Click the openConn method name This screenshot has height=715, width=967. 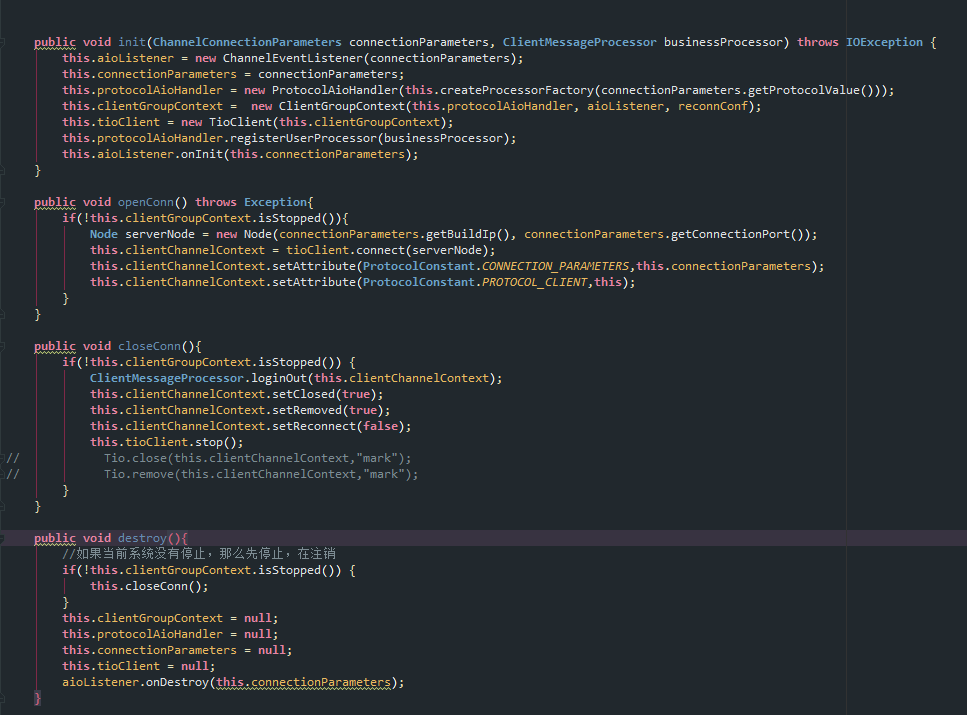coord(146,202)
